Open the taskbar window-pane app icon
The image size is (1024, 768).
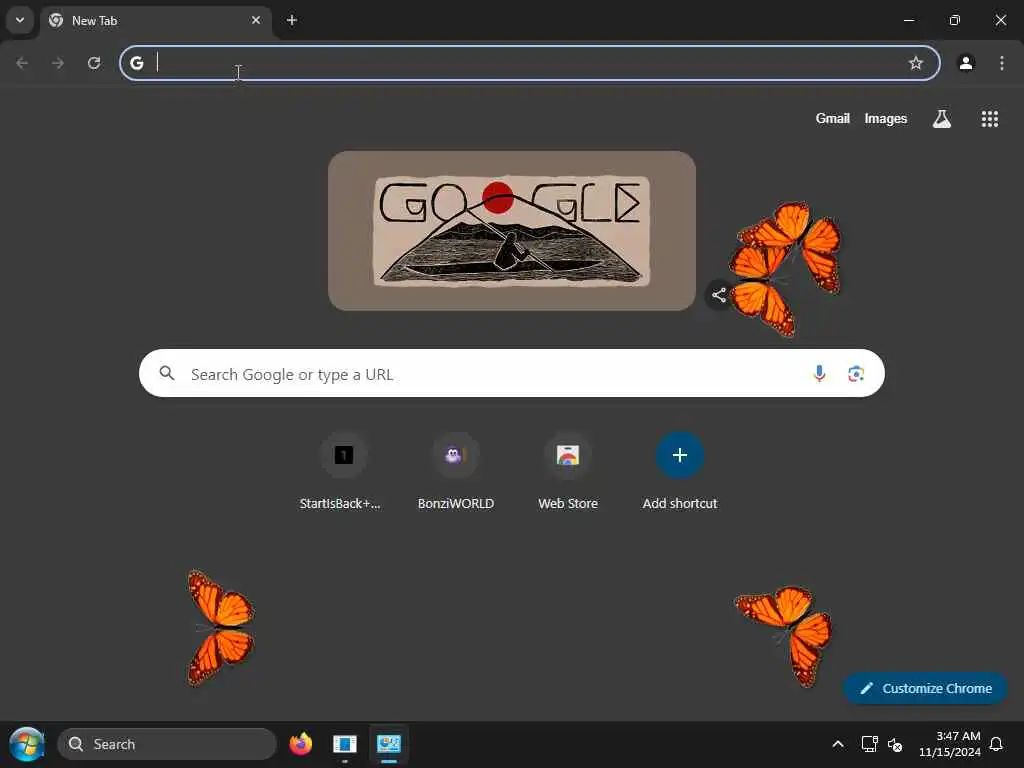click(x=345, y=744)
